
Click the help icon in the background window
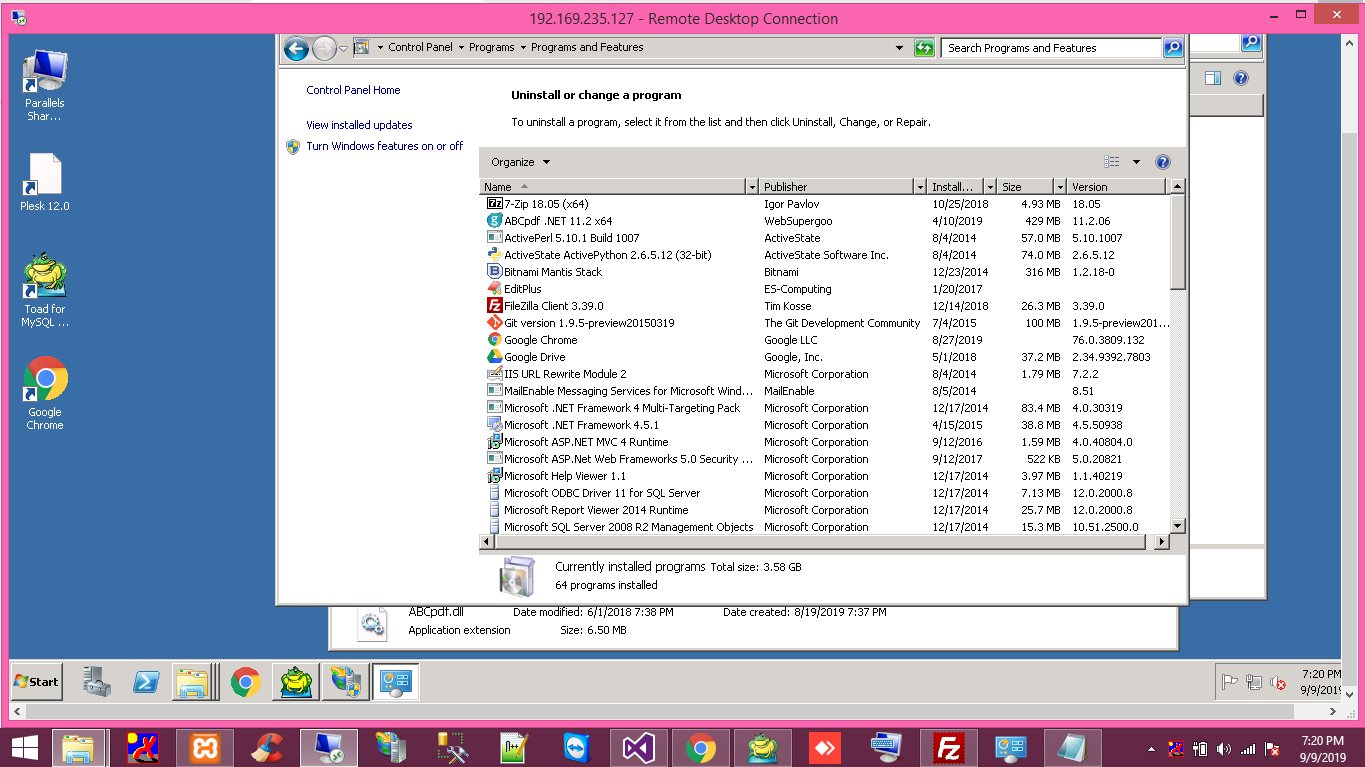point(1241,78)
